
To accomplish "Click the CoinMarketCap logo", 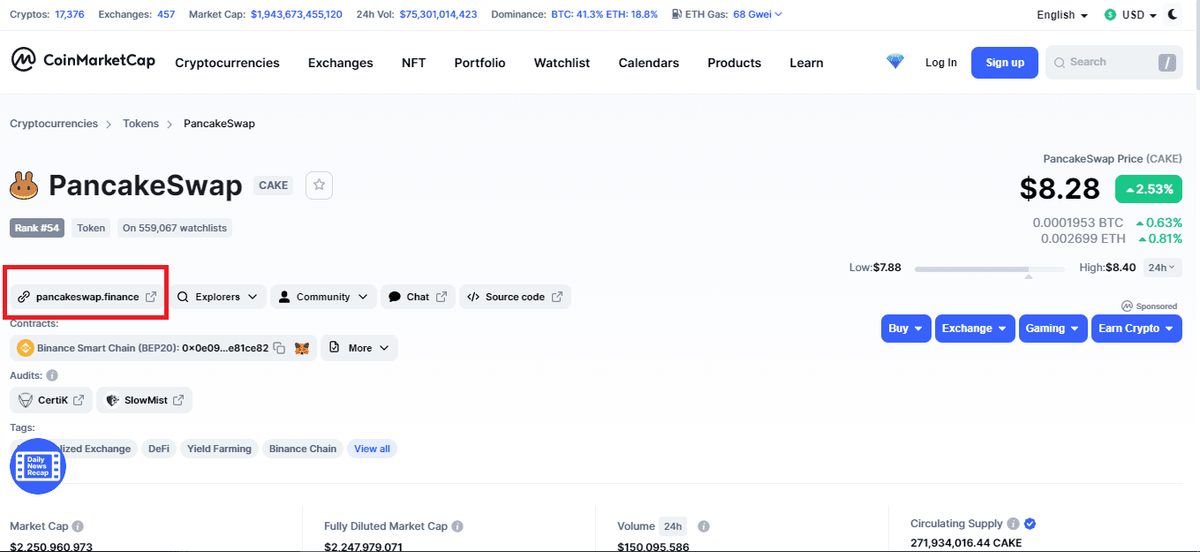I will (83, 61).
